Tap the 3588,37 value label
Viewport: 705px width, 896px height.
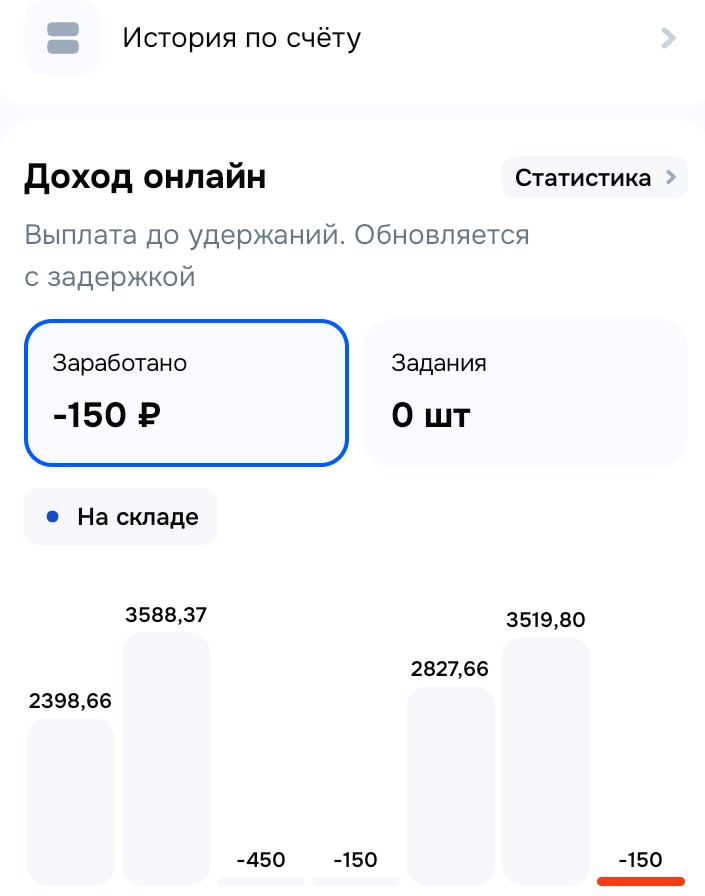pyautogui.click(x=166, y=615)
